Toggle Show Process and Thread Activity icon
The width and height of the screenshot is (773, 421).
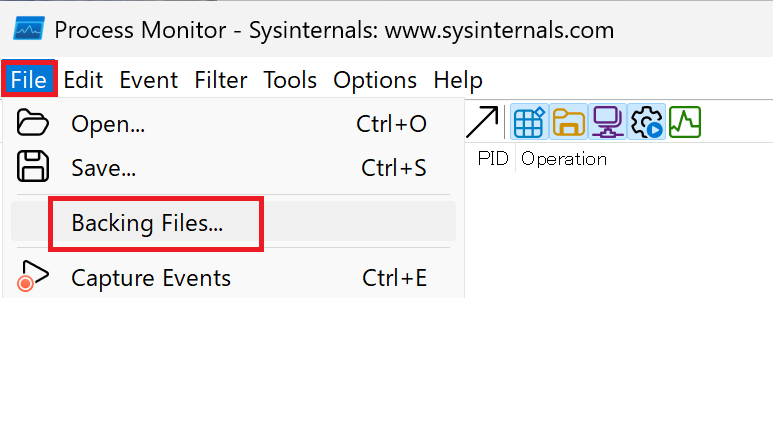click(x=646, y=122)
